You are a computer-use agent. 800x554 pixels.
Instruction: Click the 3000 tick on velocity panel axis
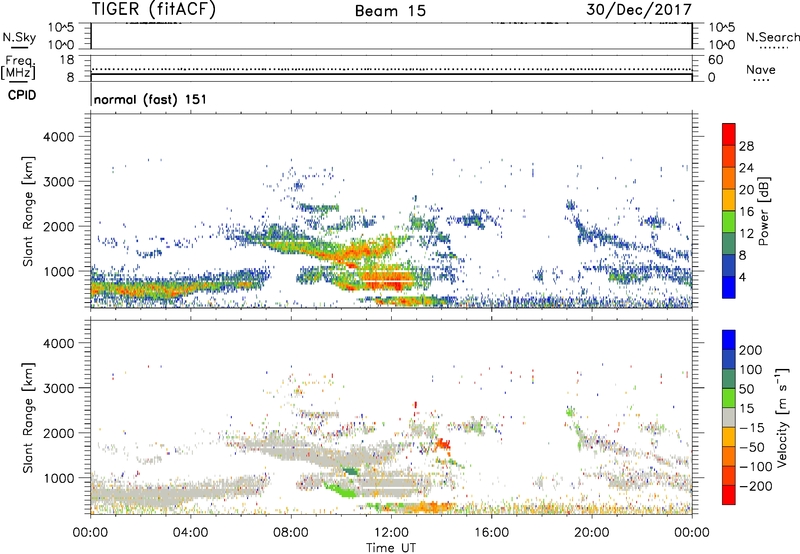pos(58,388)
